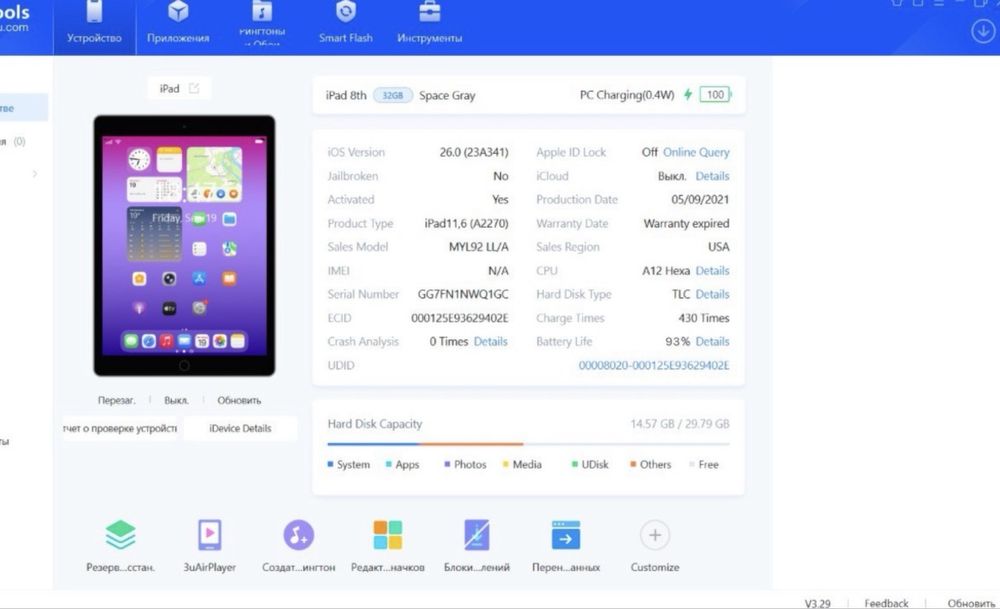Open Crash Analysis Details link
The image size is (1000, 609).
490,341
